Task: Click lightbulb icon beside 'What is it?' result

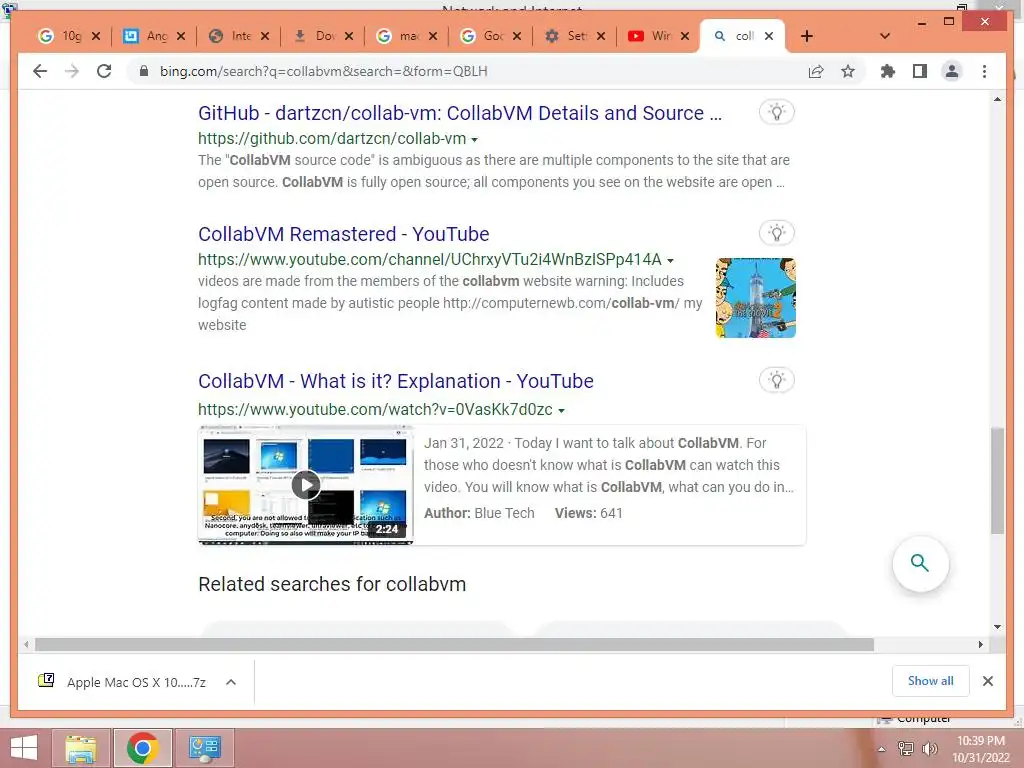Action: (x=776, y=380)
